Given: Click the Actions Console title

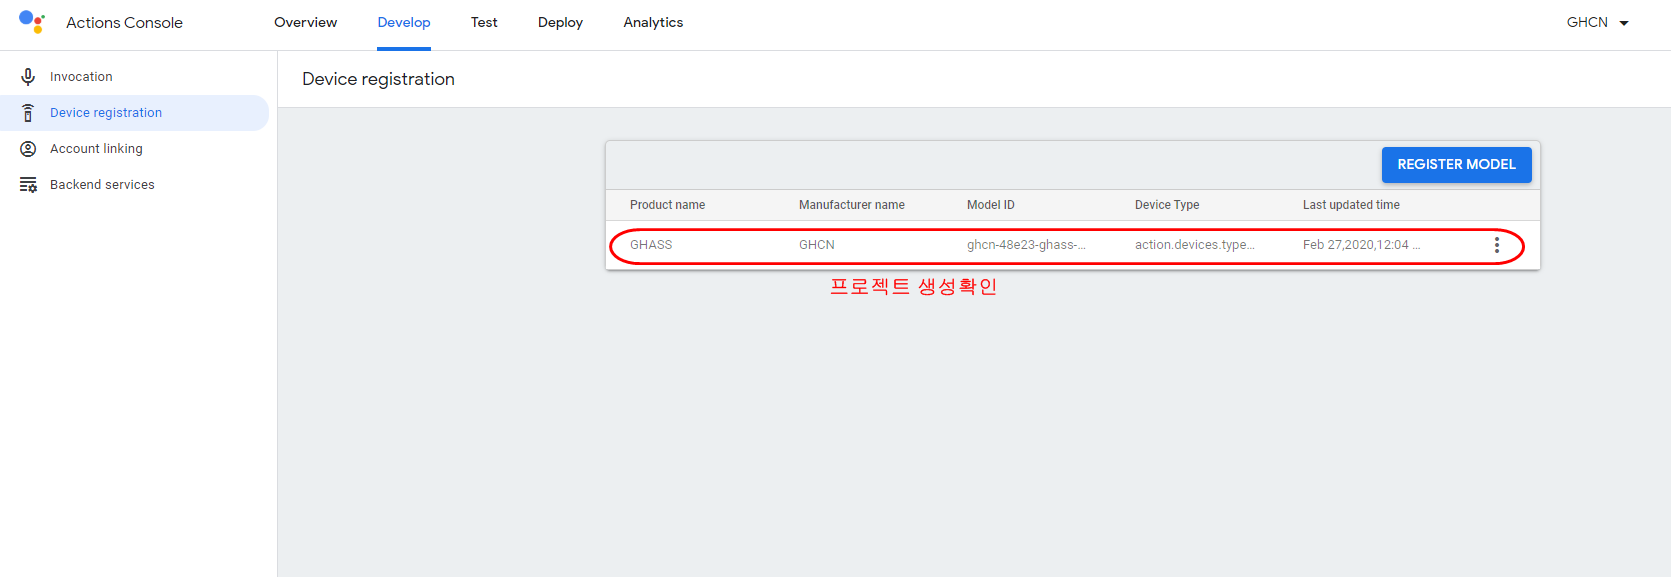Looking at the screenshot, I should [x=124, y=23].
